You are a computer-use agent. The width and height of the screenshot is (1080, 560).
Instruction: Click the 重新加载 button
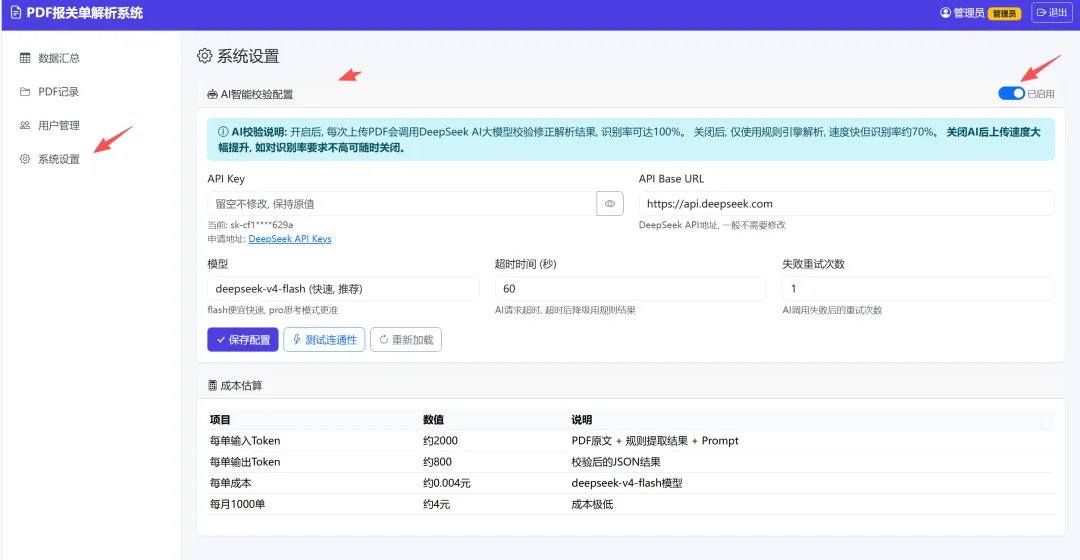[406, 340]
